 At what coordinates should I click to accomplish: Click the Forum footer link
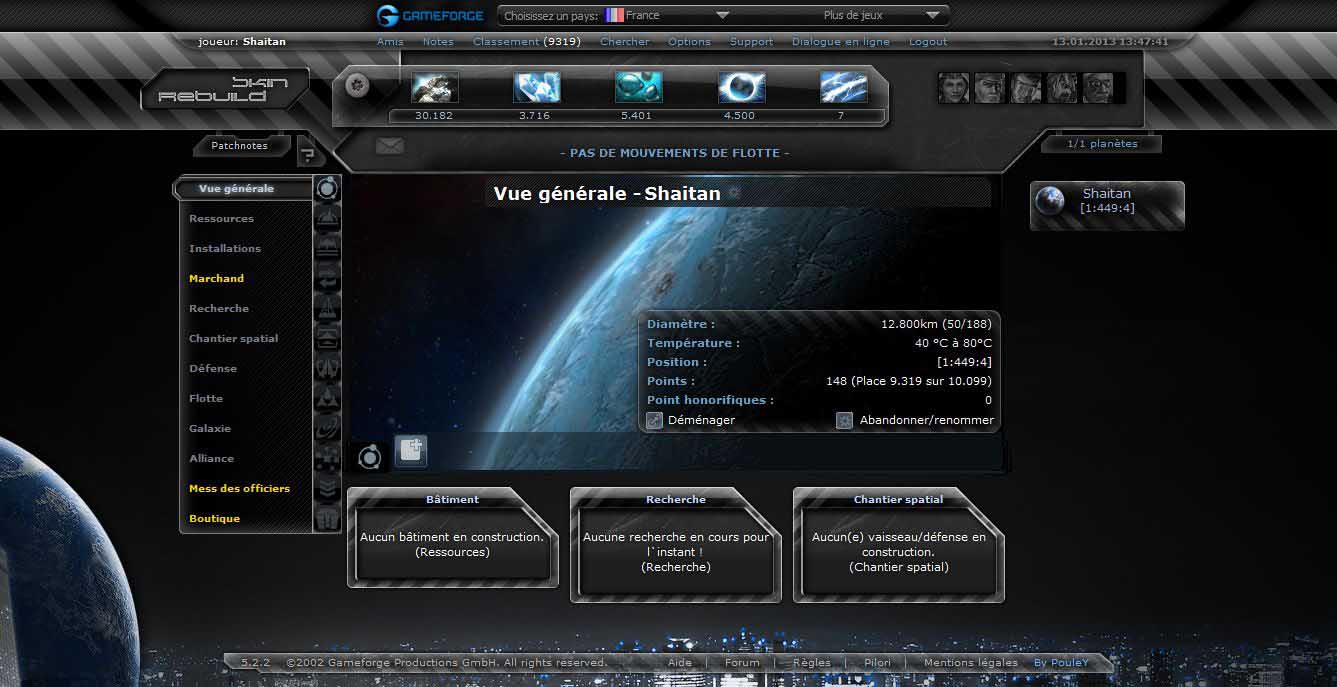(742, 662)
